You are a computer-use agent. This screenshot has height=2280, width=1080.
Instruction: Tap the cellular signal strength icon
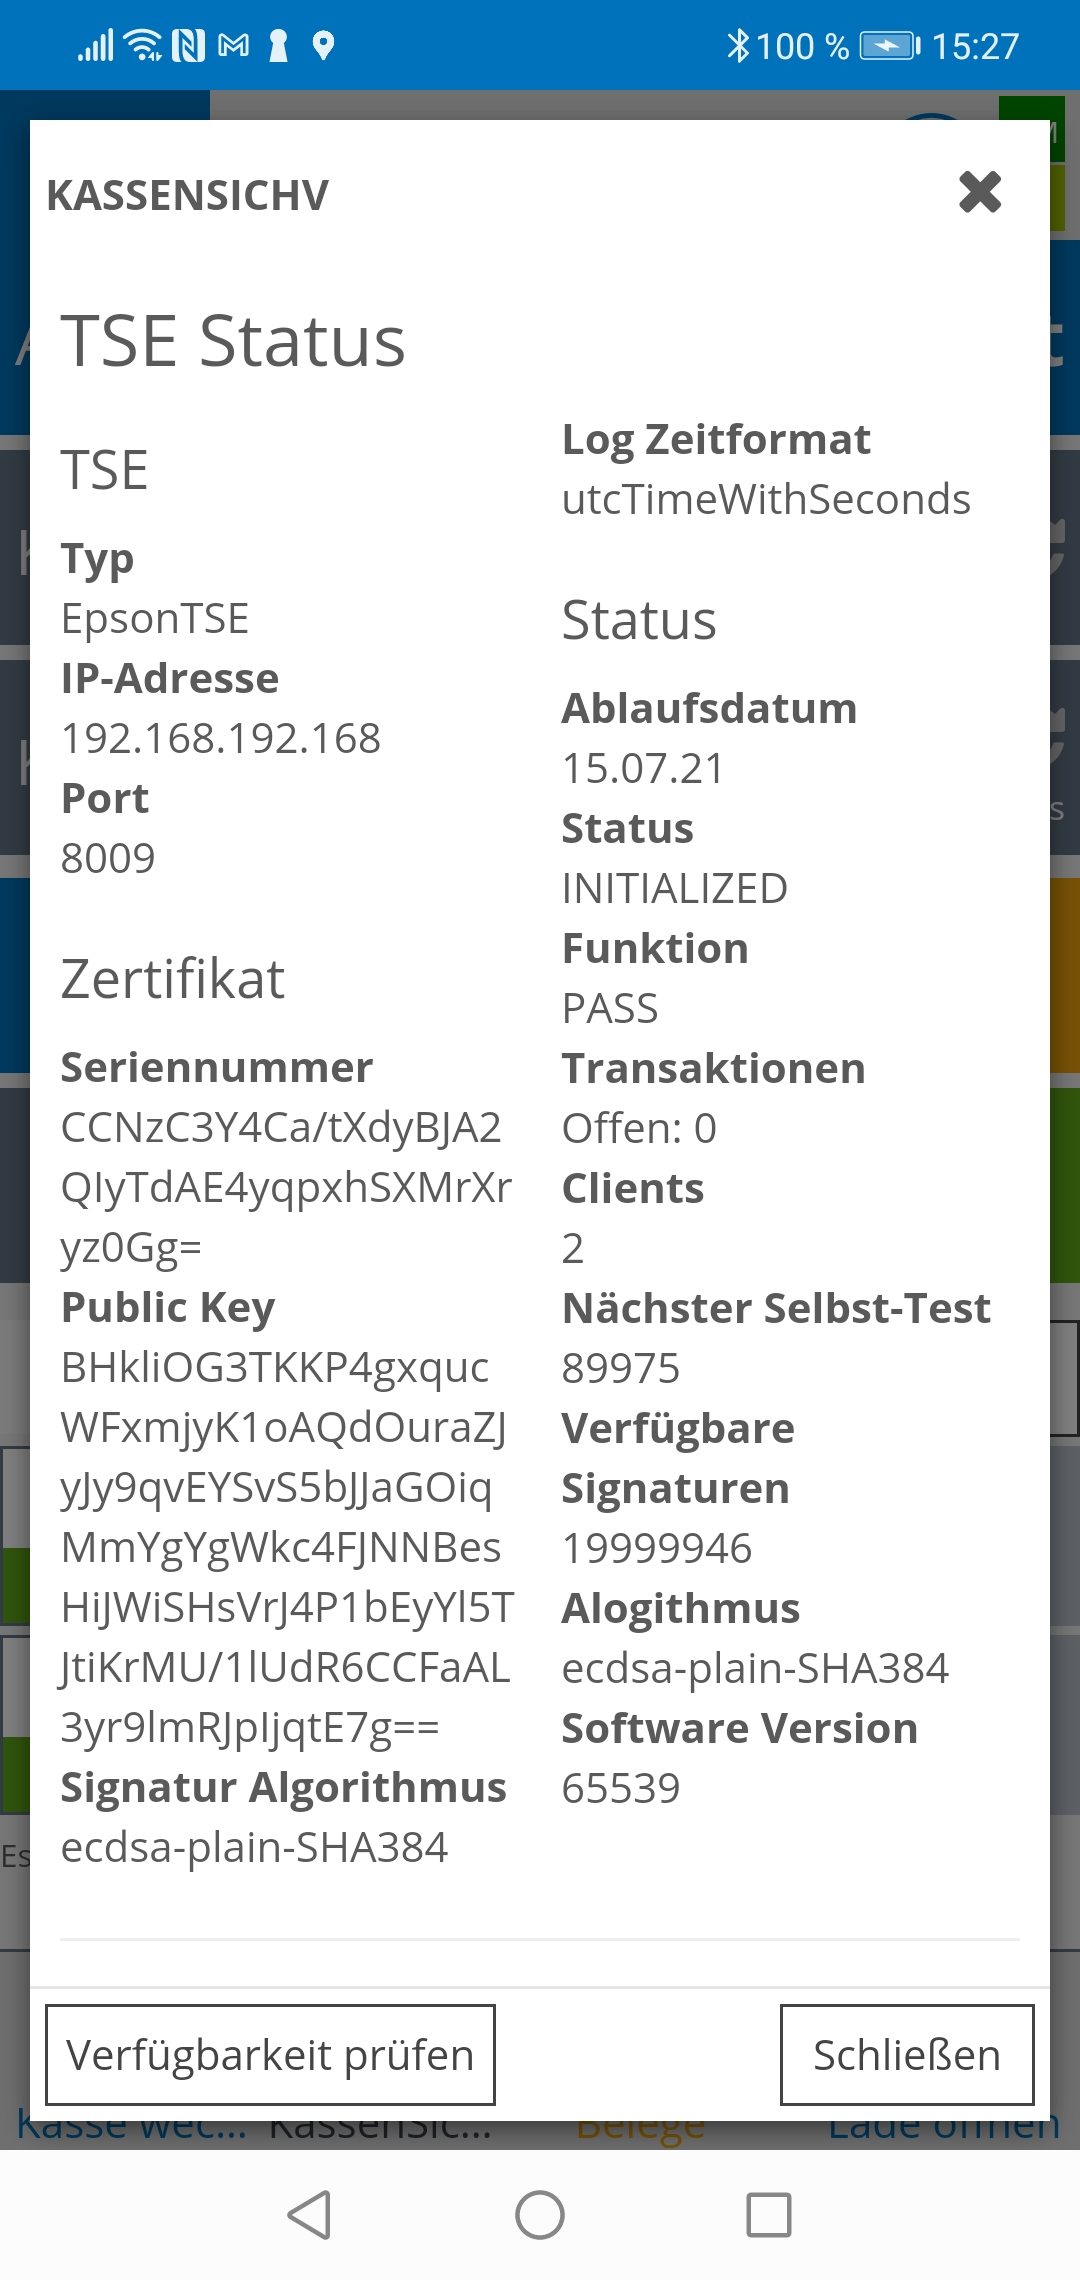click(96, 45)
